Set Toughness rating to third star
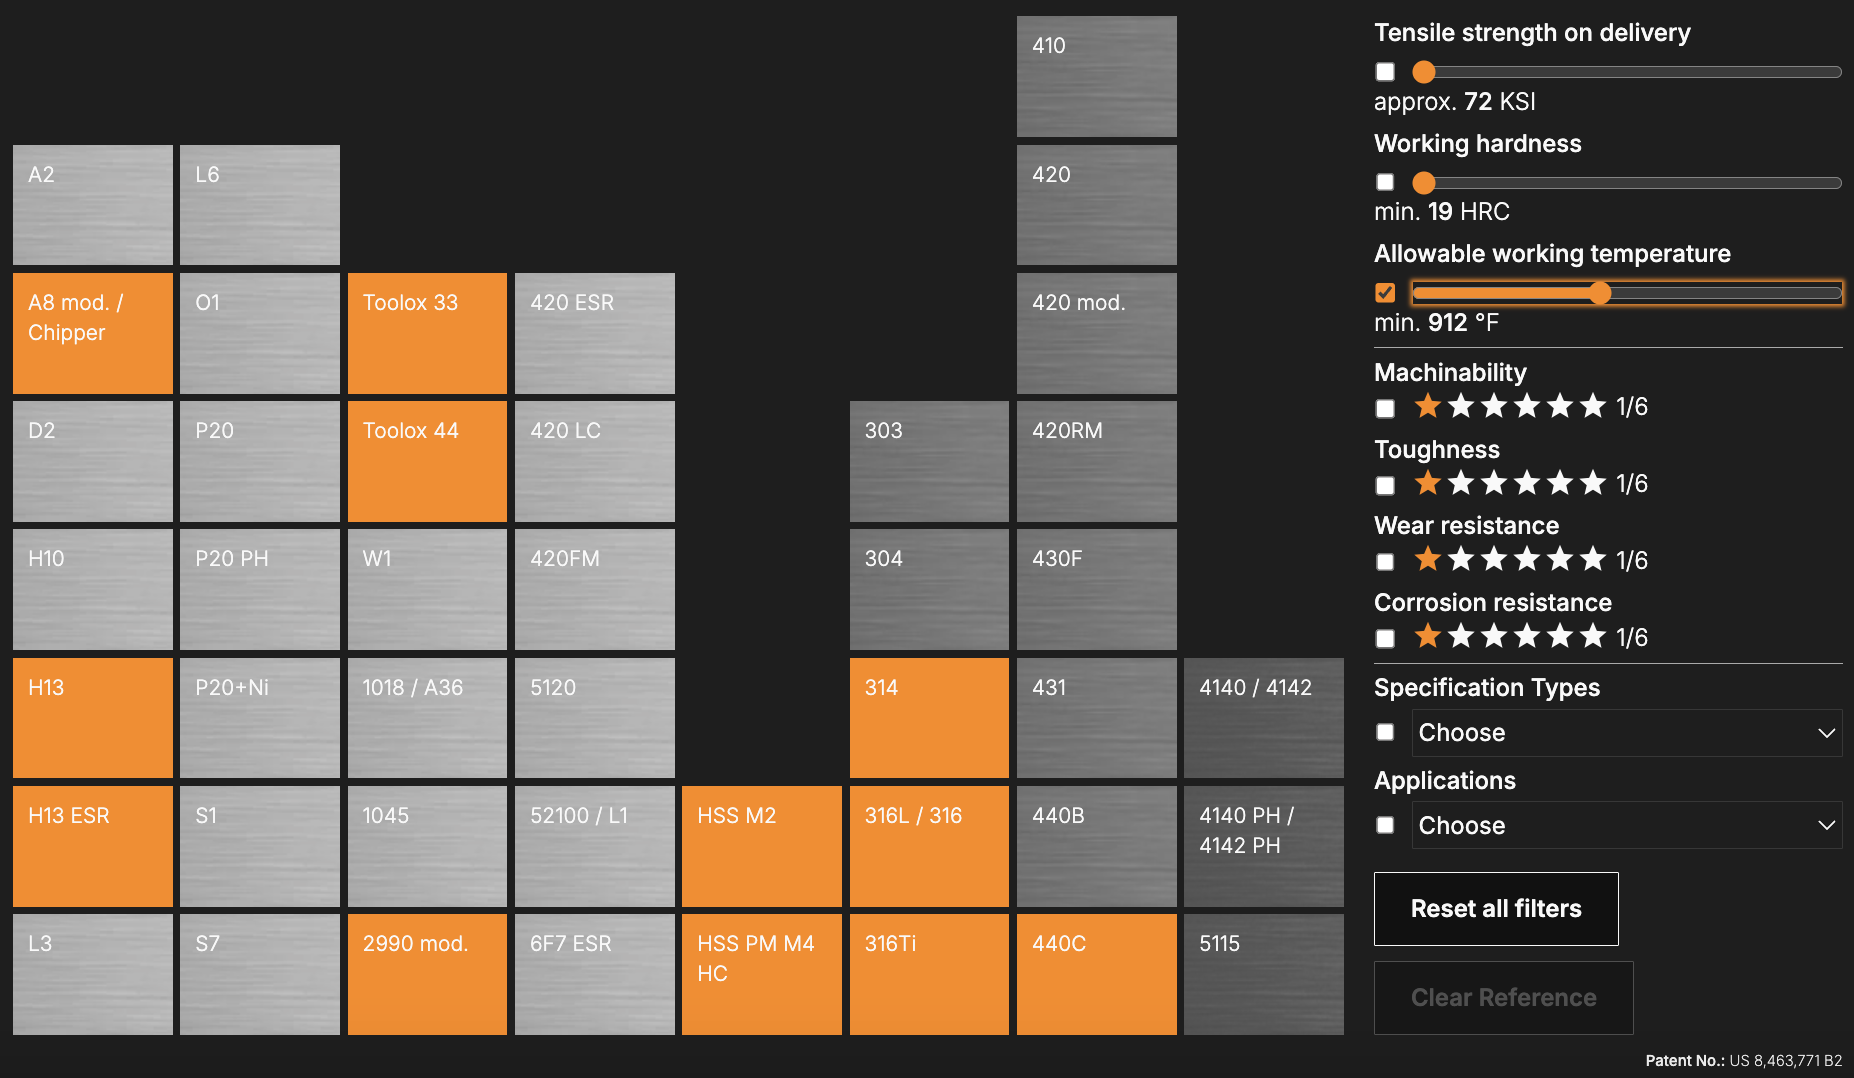 1494,483
